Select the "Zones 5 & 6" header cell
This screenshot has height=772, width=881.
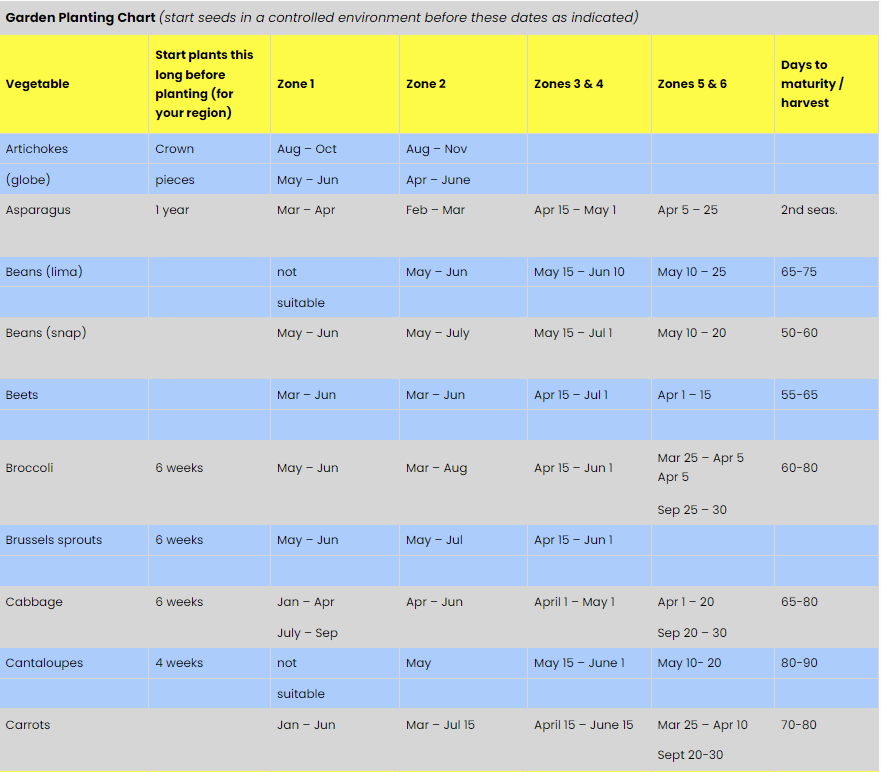pyautogui.click(x=692, y=84)
